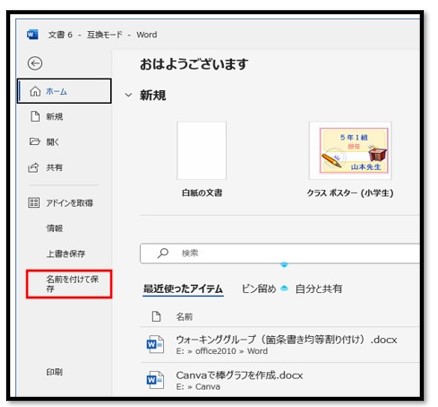Switch to ピン留め tab
The width and height of the screenshot is (438, 407).
259,289
